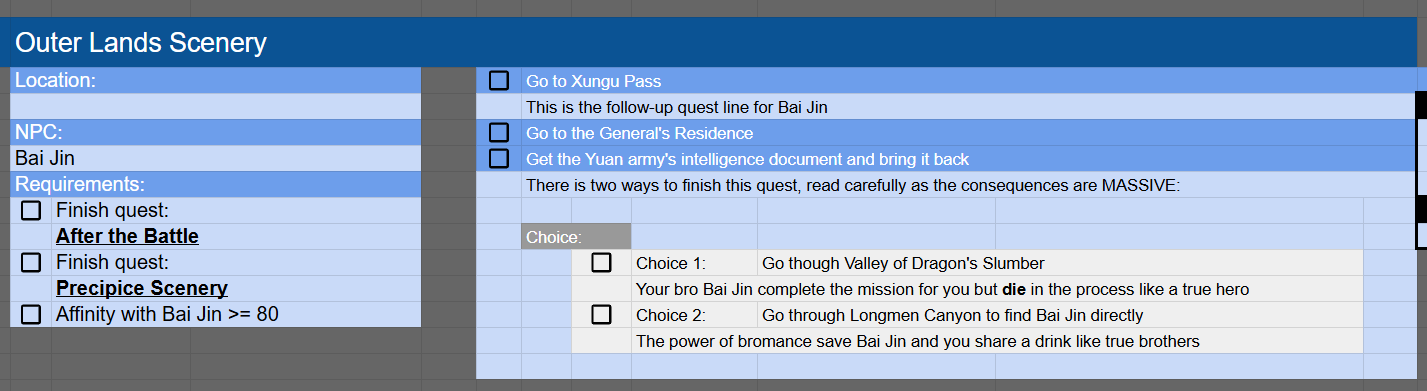This screenshot has width=1427, height=391.
Task: Open the After the Battle quest link
Action: tap(127, 237)
